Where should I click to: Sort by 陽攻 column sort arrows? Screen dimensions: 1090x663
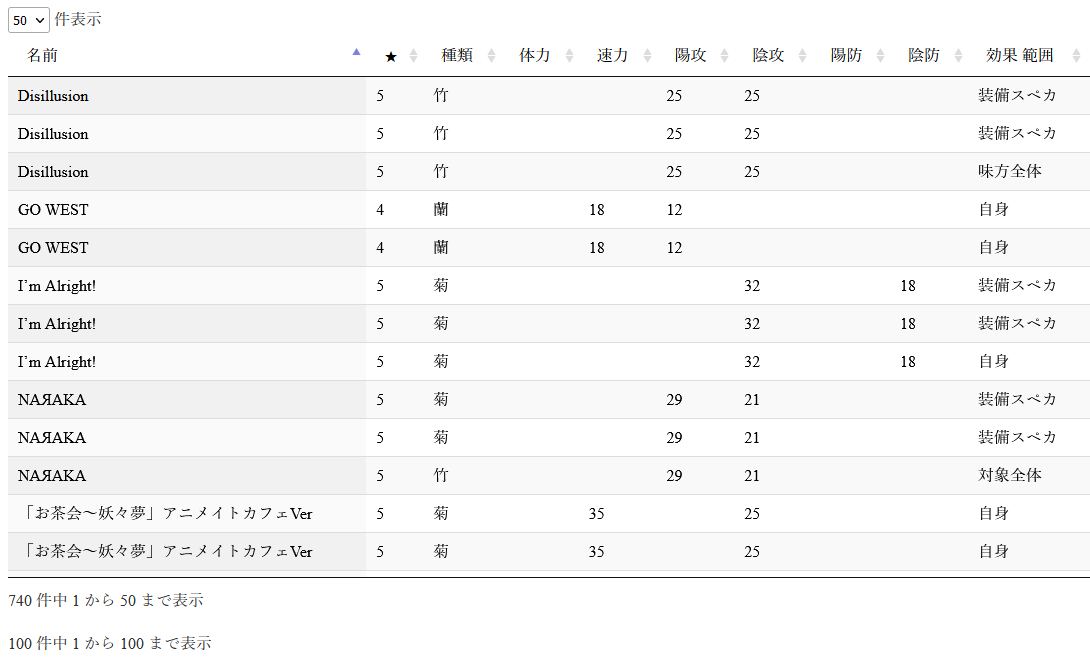point(725,56)
